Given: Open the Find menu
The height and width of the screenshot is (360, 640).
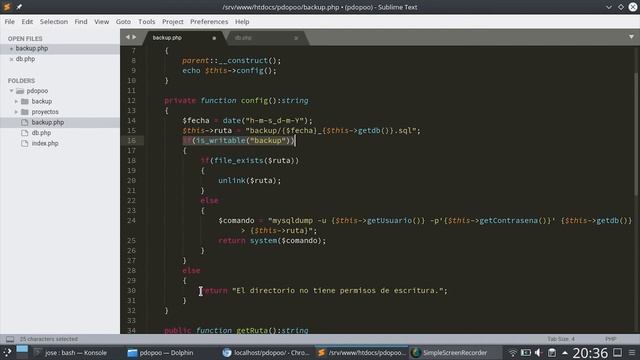Looking at the screenshot, I should coord(81,22).
